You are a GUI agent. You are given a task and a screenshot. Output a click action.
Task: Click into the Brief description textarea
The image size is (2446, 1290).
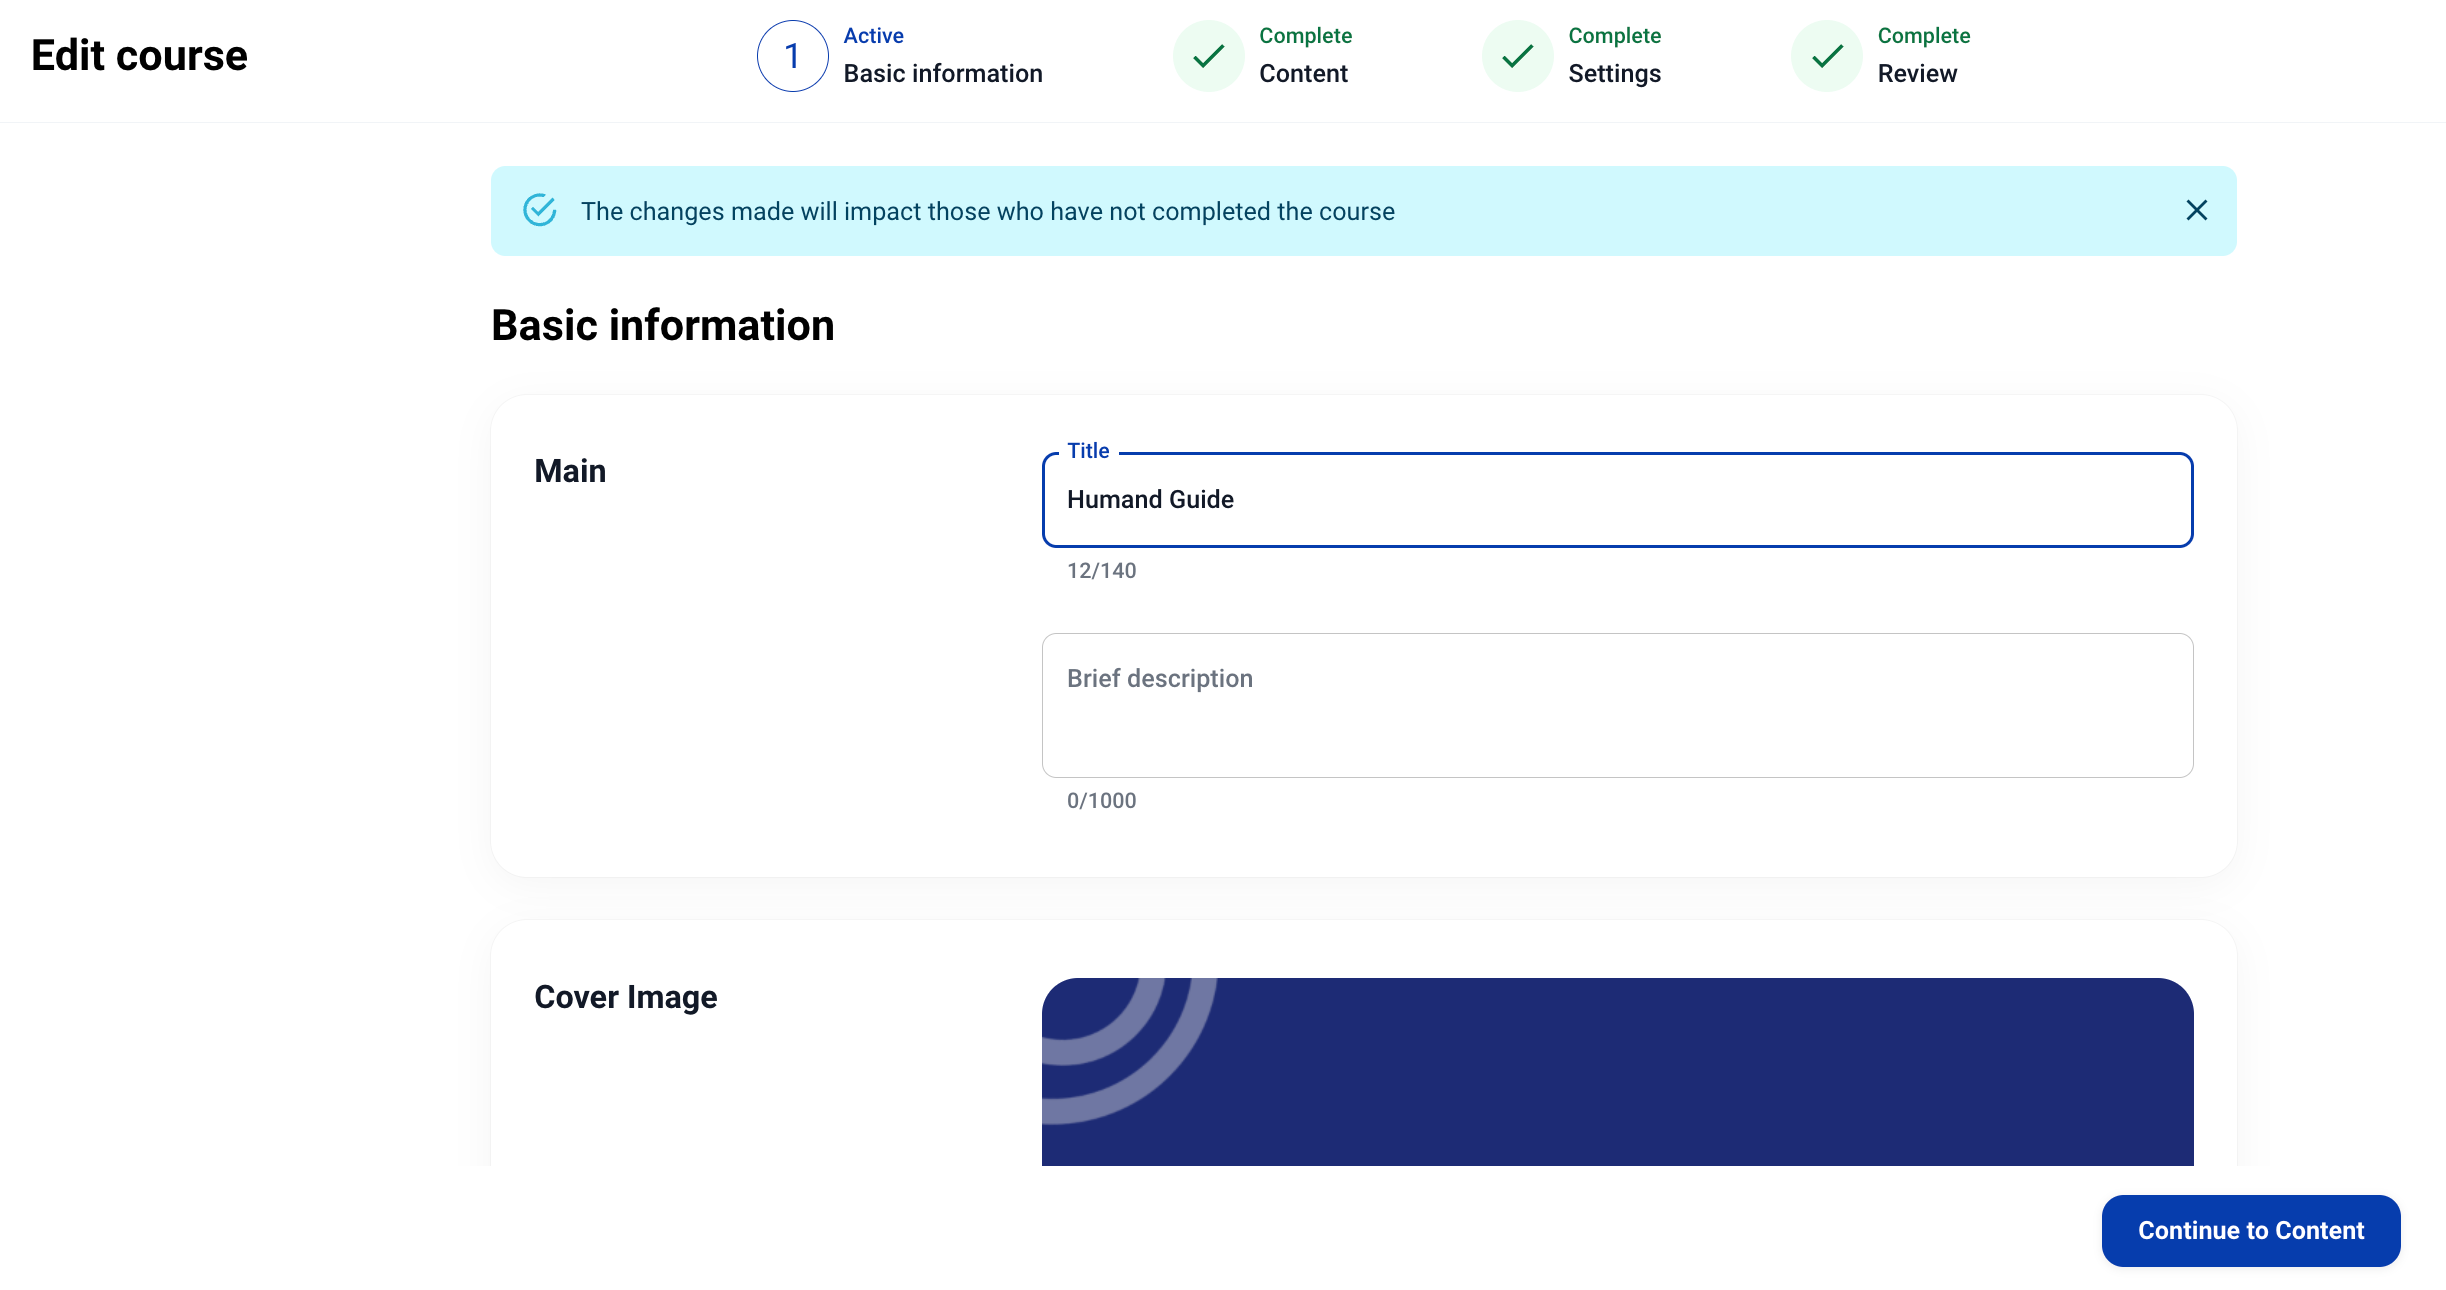[x=1617, y=705]
